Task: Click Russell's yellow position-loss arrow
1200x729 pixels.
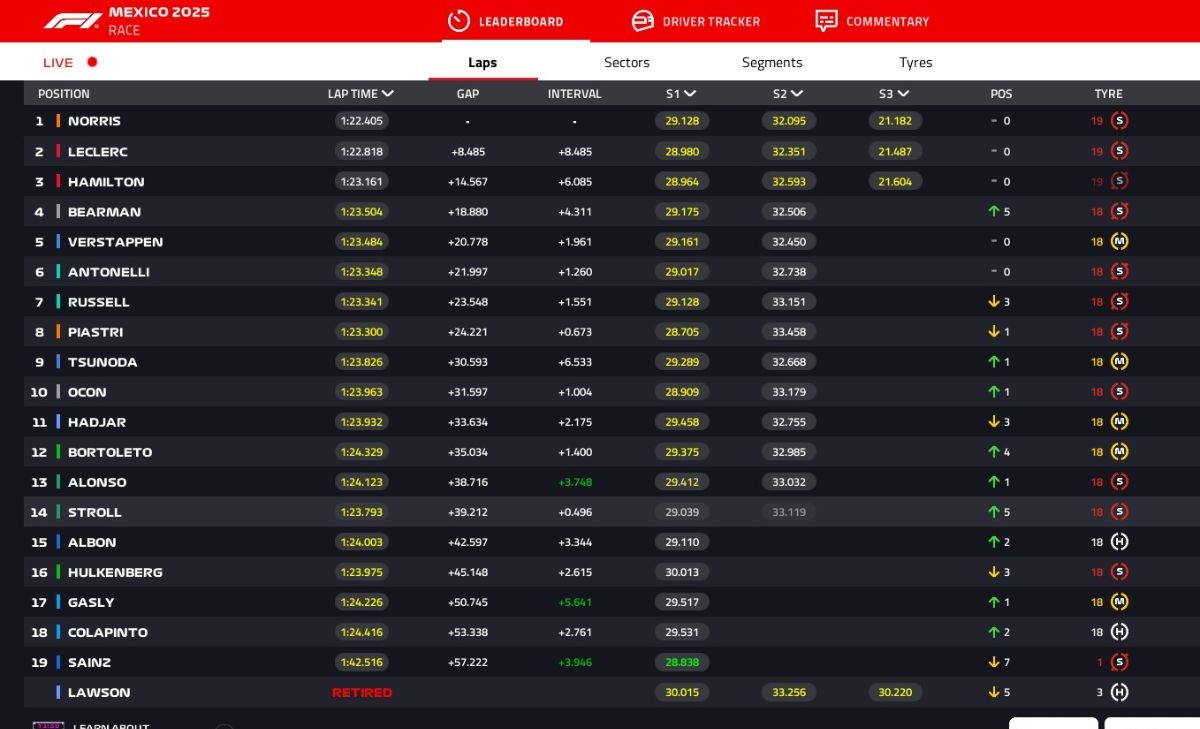Action: point(994,302)
